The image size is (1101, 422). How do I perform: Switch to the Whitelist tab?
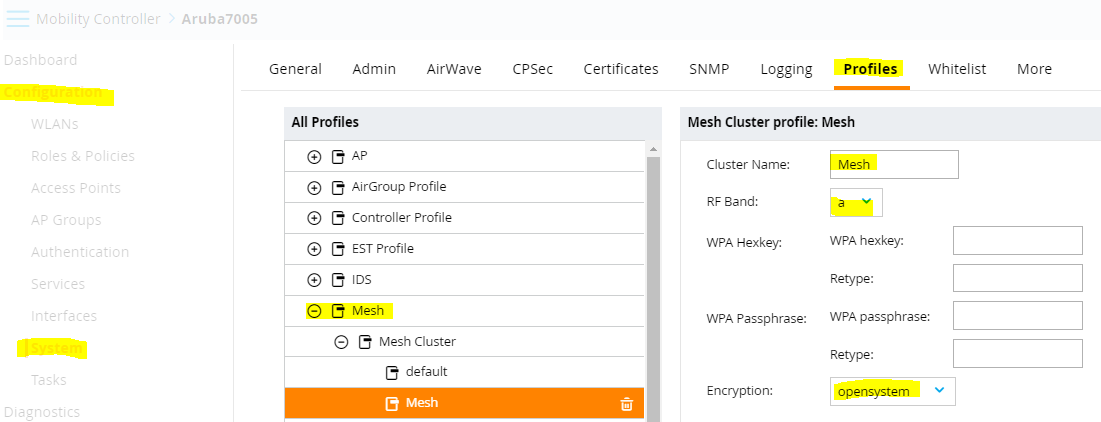click(956, 69)
